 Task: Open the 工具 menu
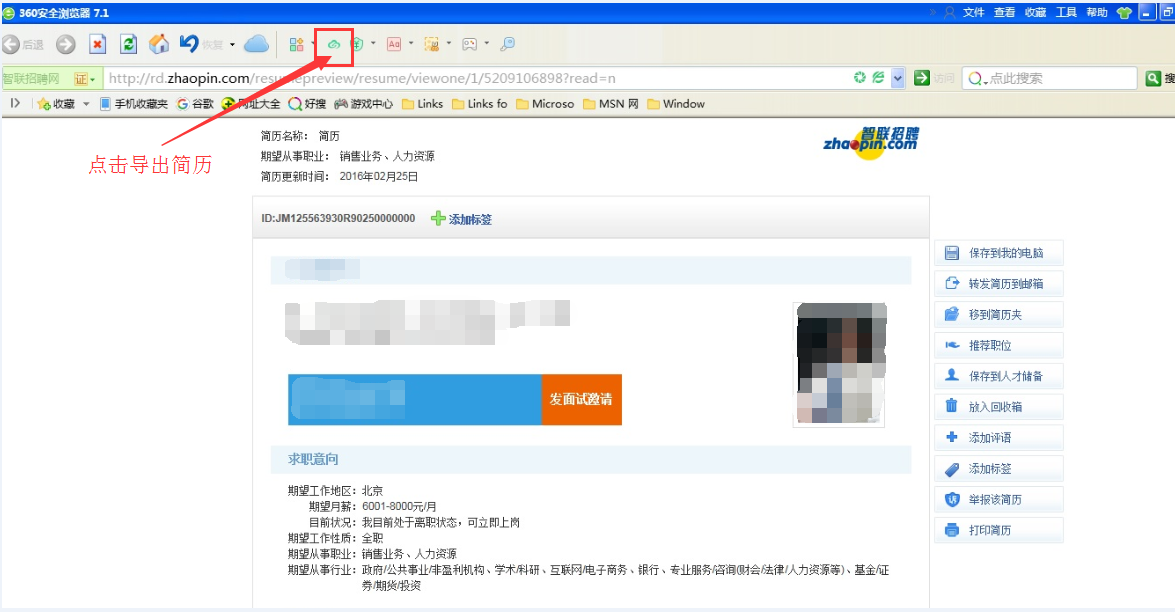(1066, 13)
